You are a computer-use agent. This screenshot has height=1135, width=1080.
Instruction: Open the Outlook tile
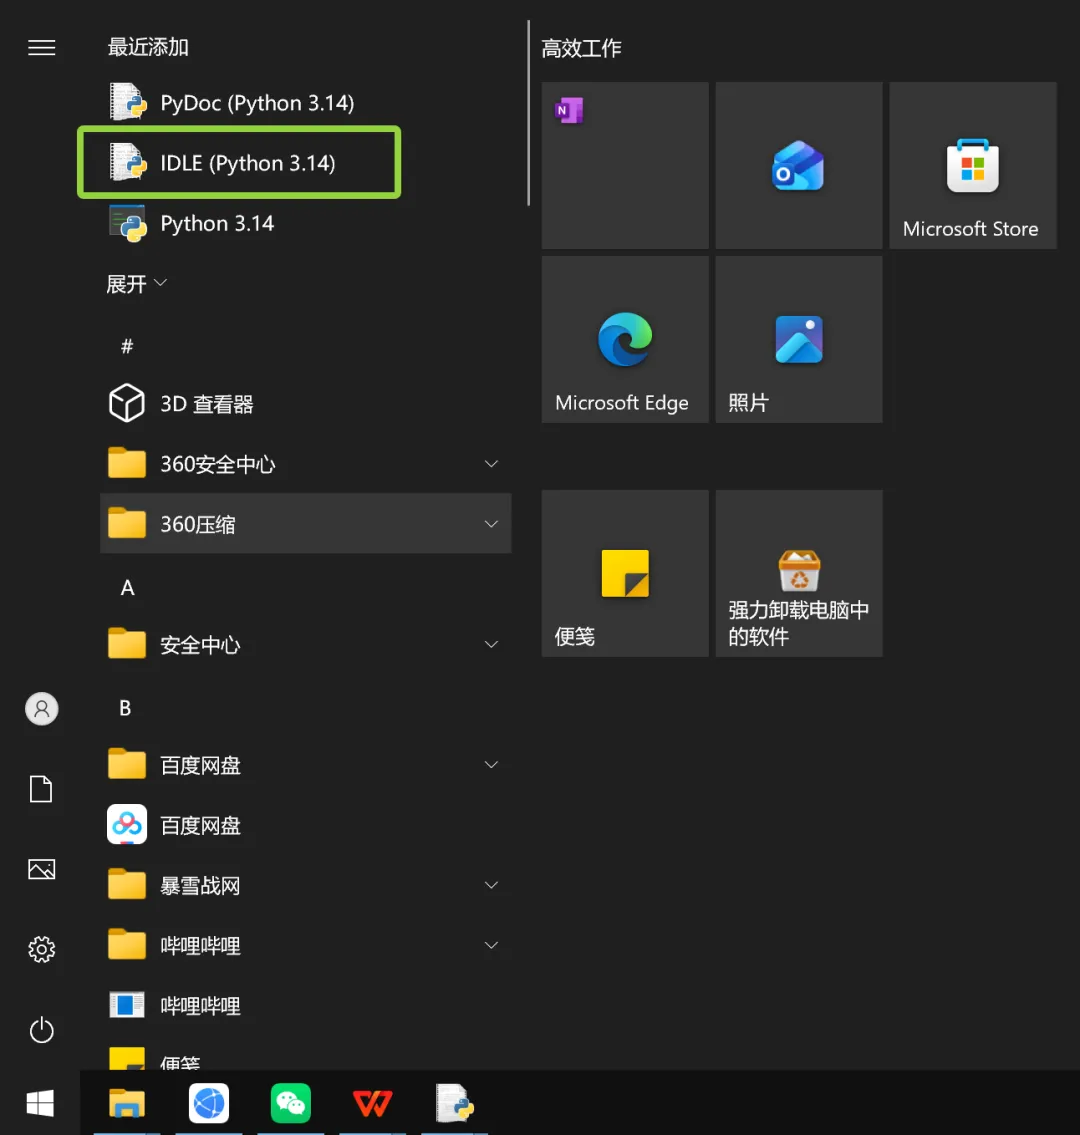pyautogui.click(x=799, y=165)
